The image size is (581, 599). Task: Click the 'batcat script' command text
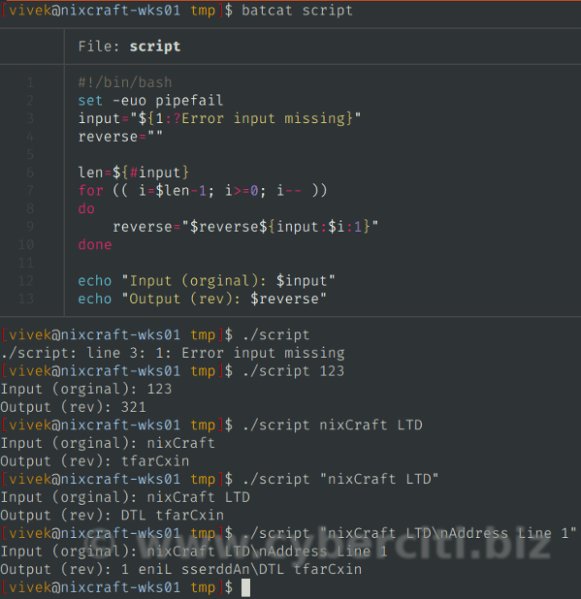[297, 10]
